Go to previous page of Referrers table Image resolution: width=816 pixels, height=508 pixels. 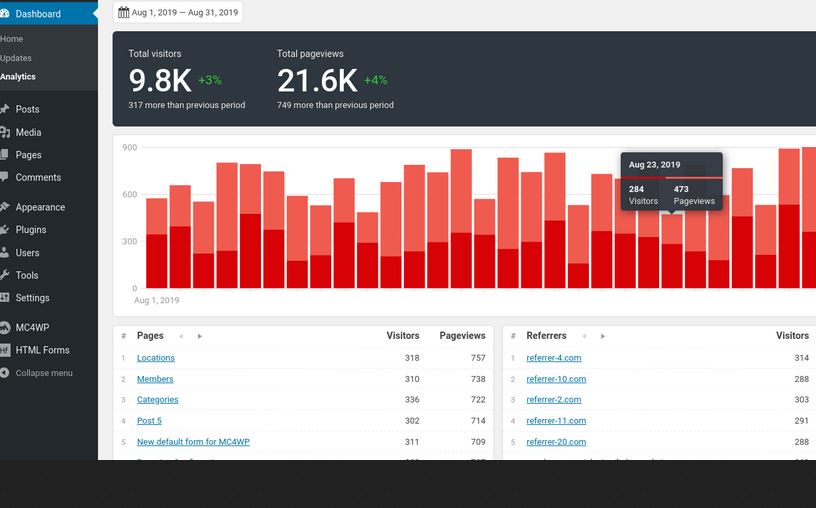click(x=584, y=336)
